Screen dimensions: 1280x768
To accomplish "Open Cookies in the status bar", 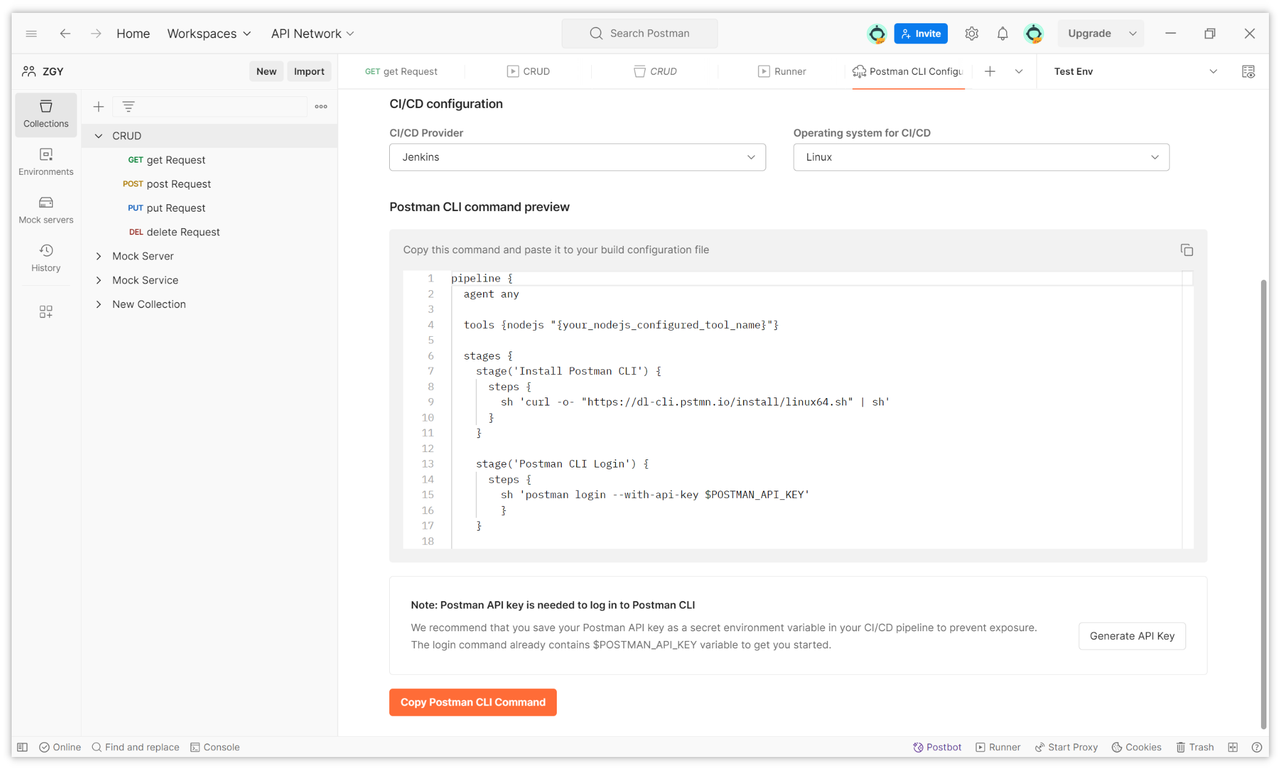I will (1136, 747).
